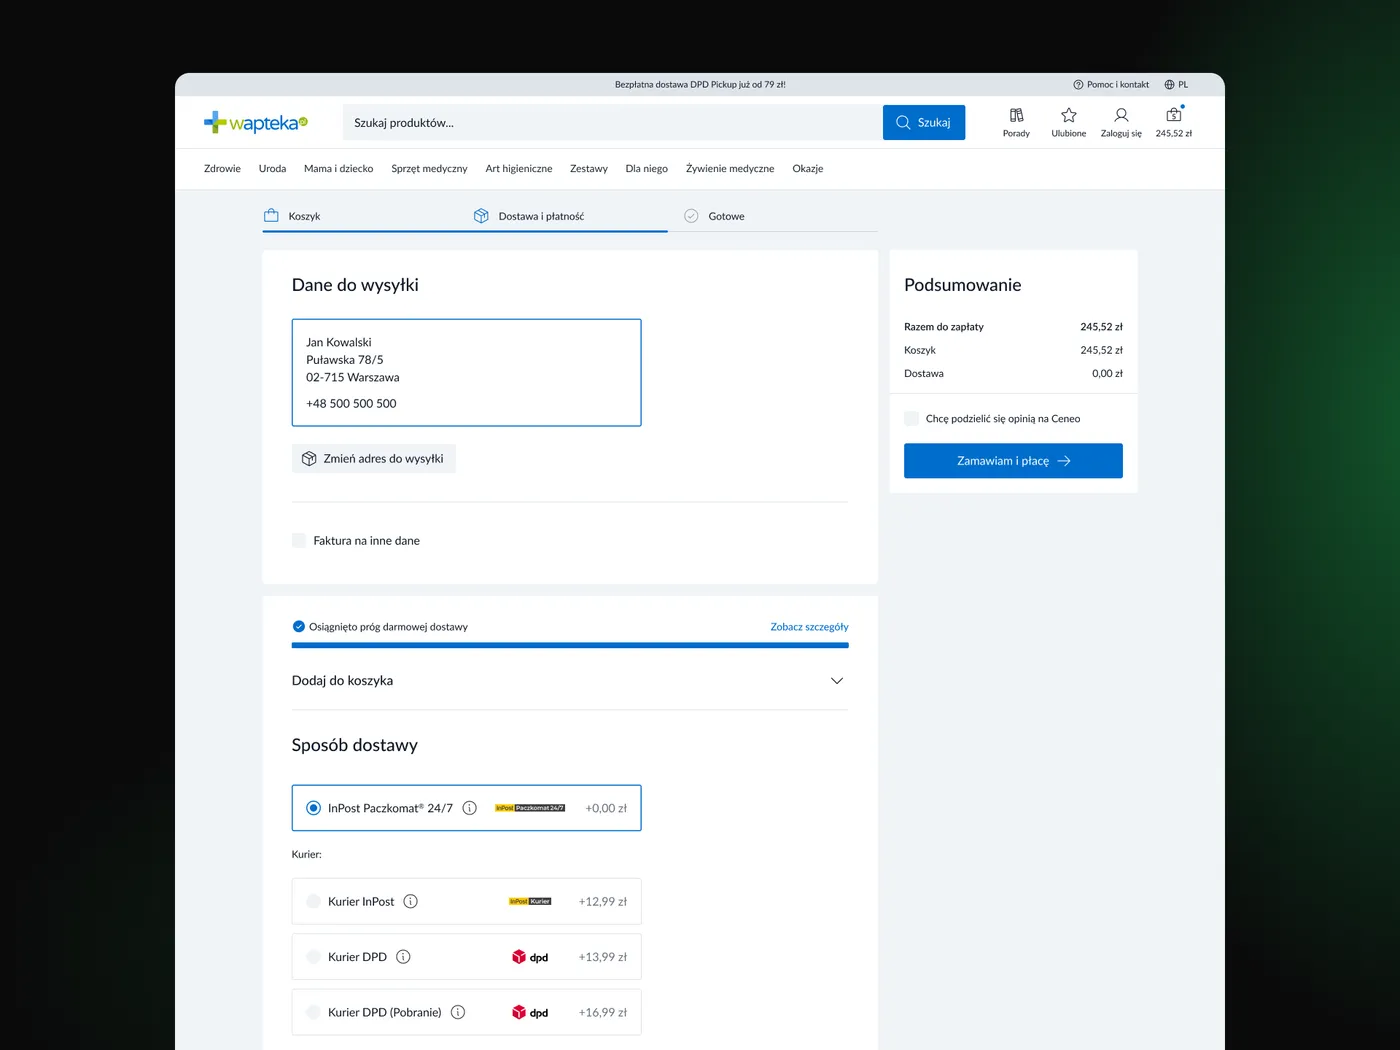Expand Dodaj do koszyka chevron
Image resolution: width=1400 pixels, height=1050 pixels.
click(x=837, y=681)
